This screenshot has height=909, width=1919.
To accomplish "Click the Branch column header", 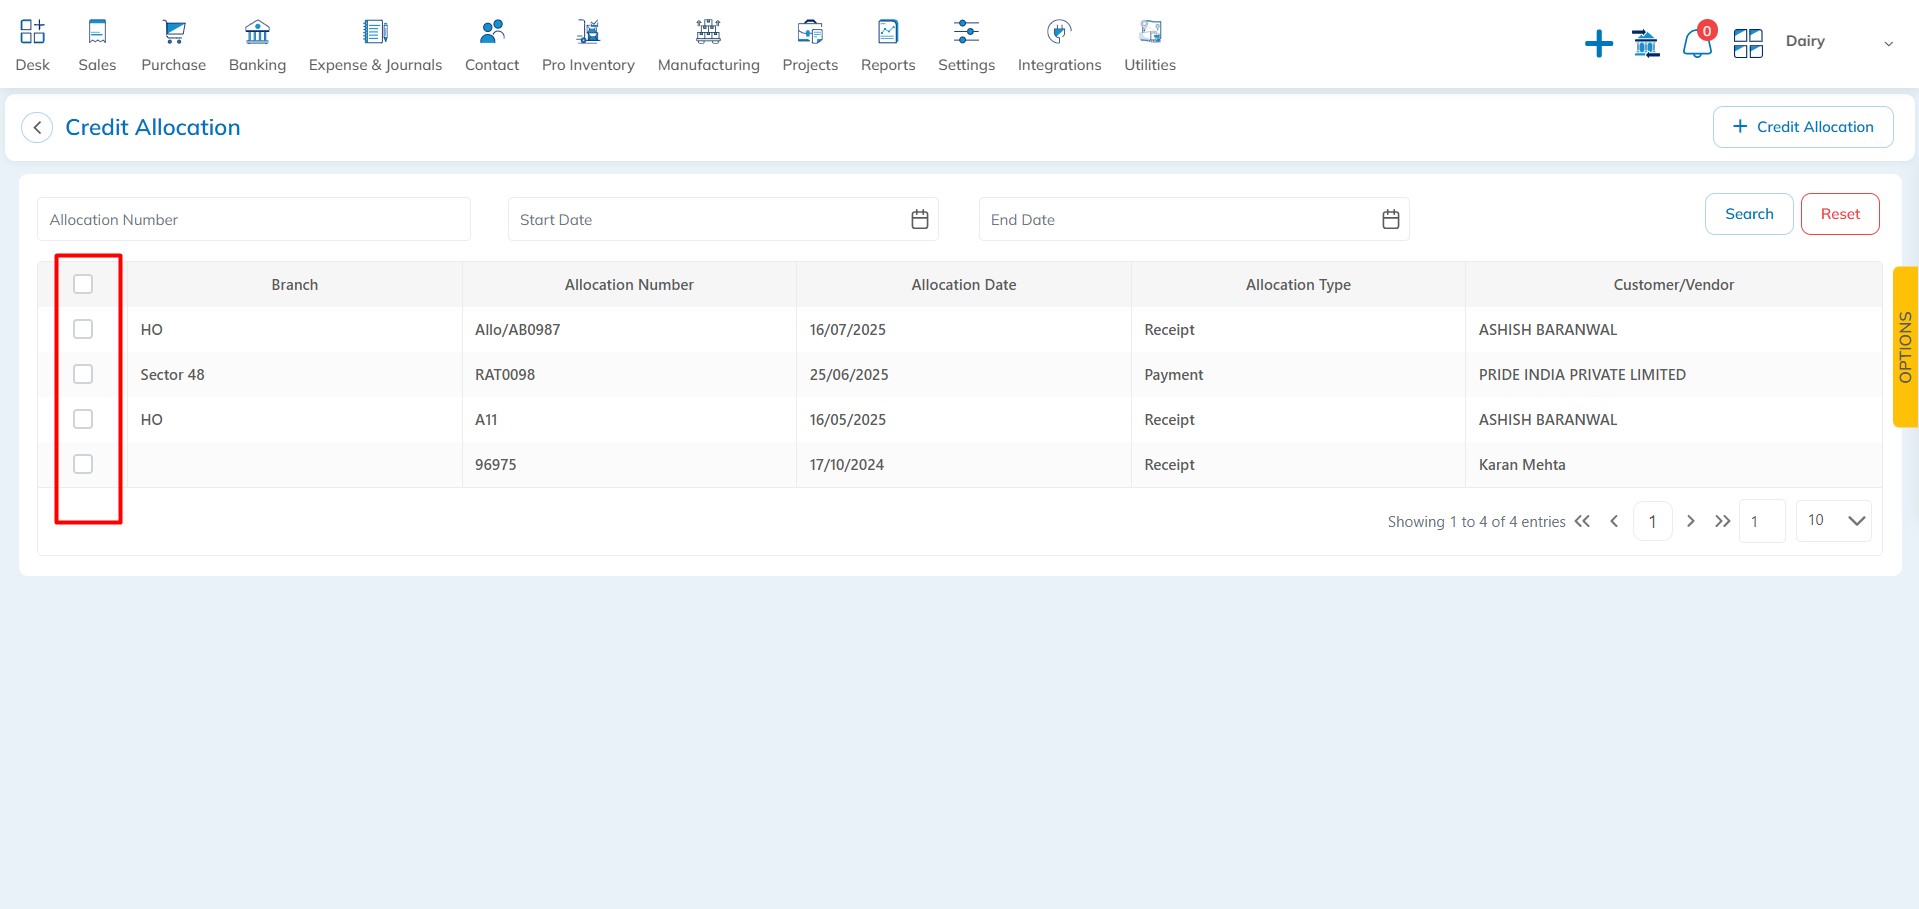I will coord(295,285).
